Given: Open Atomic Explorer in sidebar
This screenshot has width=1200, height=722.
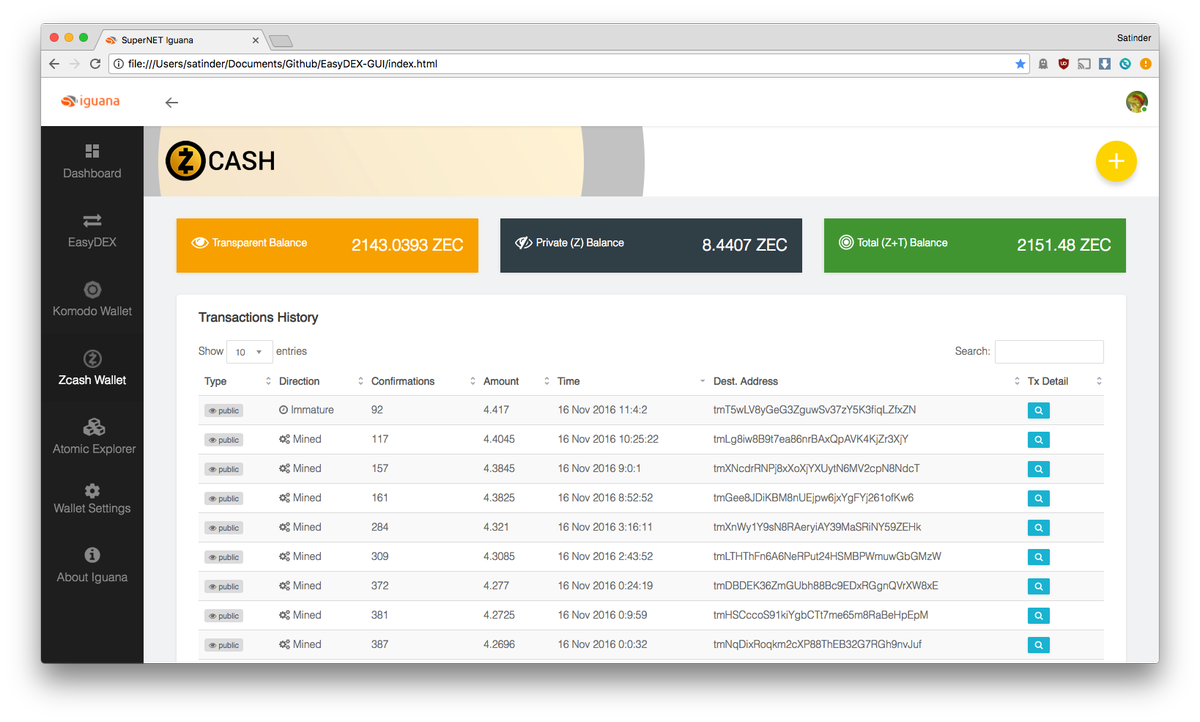Looking at the screenshot, I should (x=92, y=437).
